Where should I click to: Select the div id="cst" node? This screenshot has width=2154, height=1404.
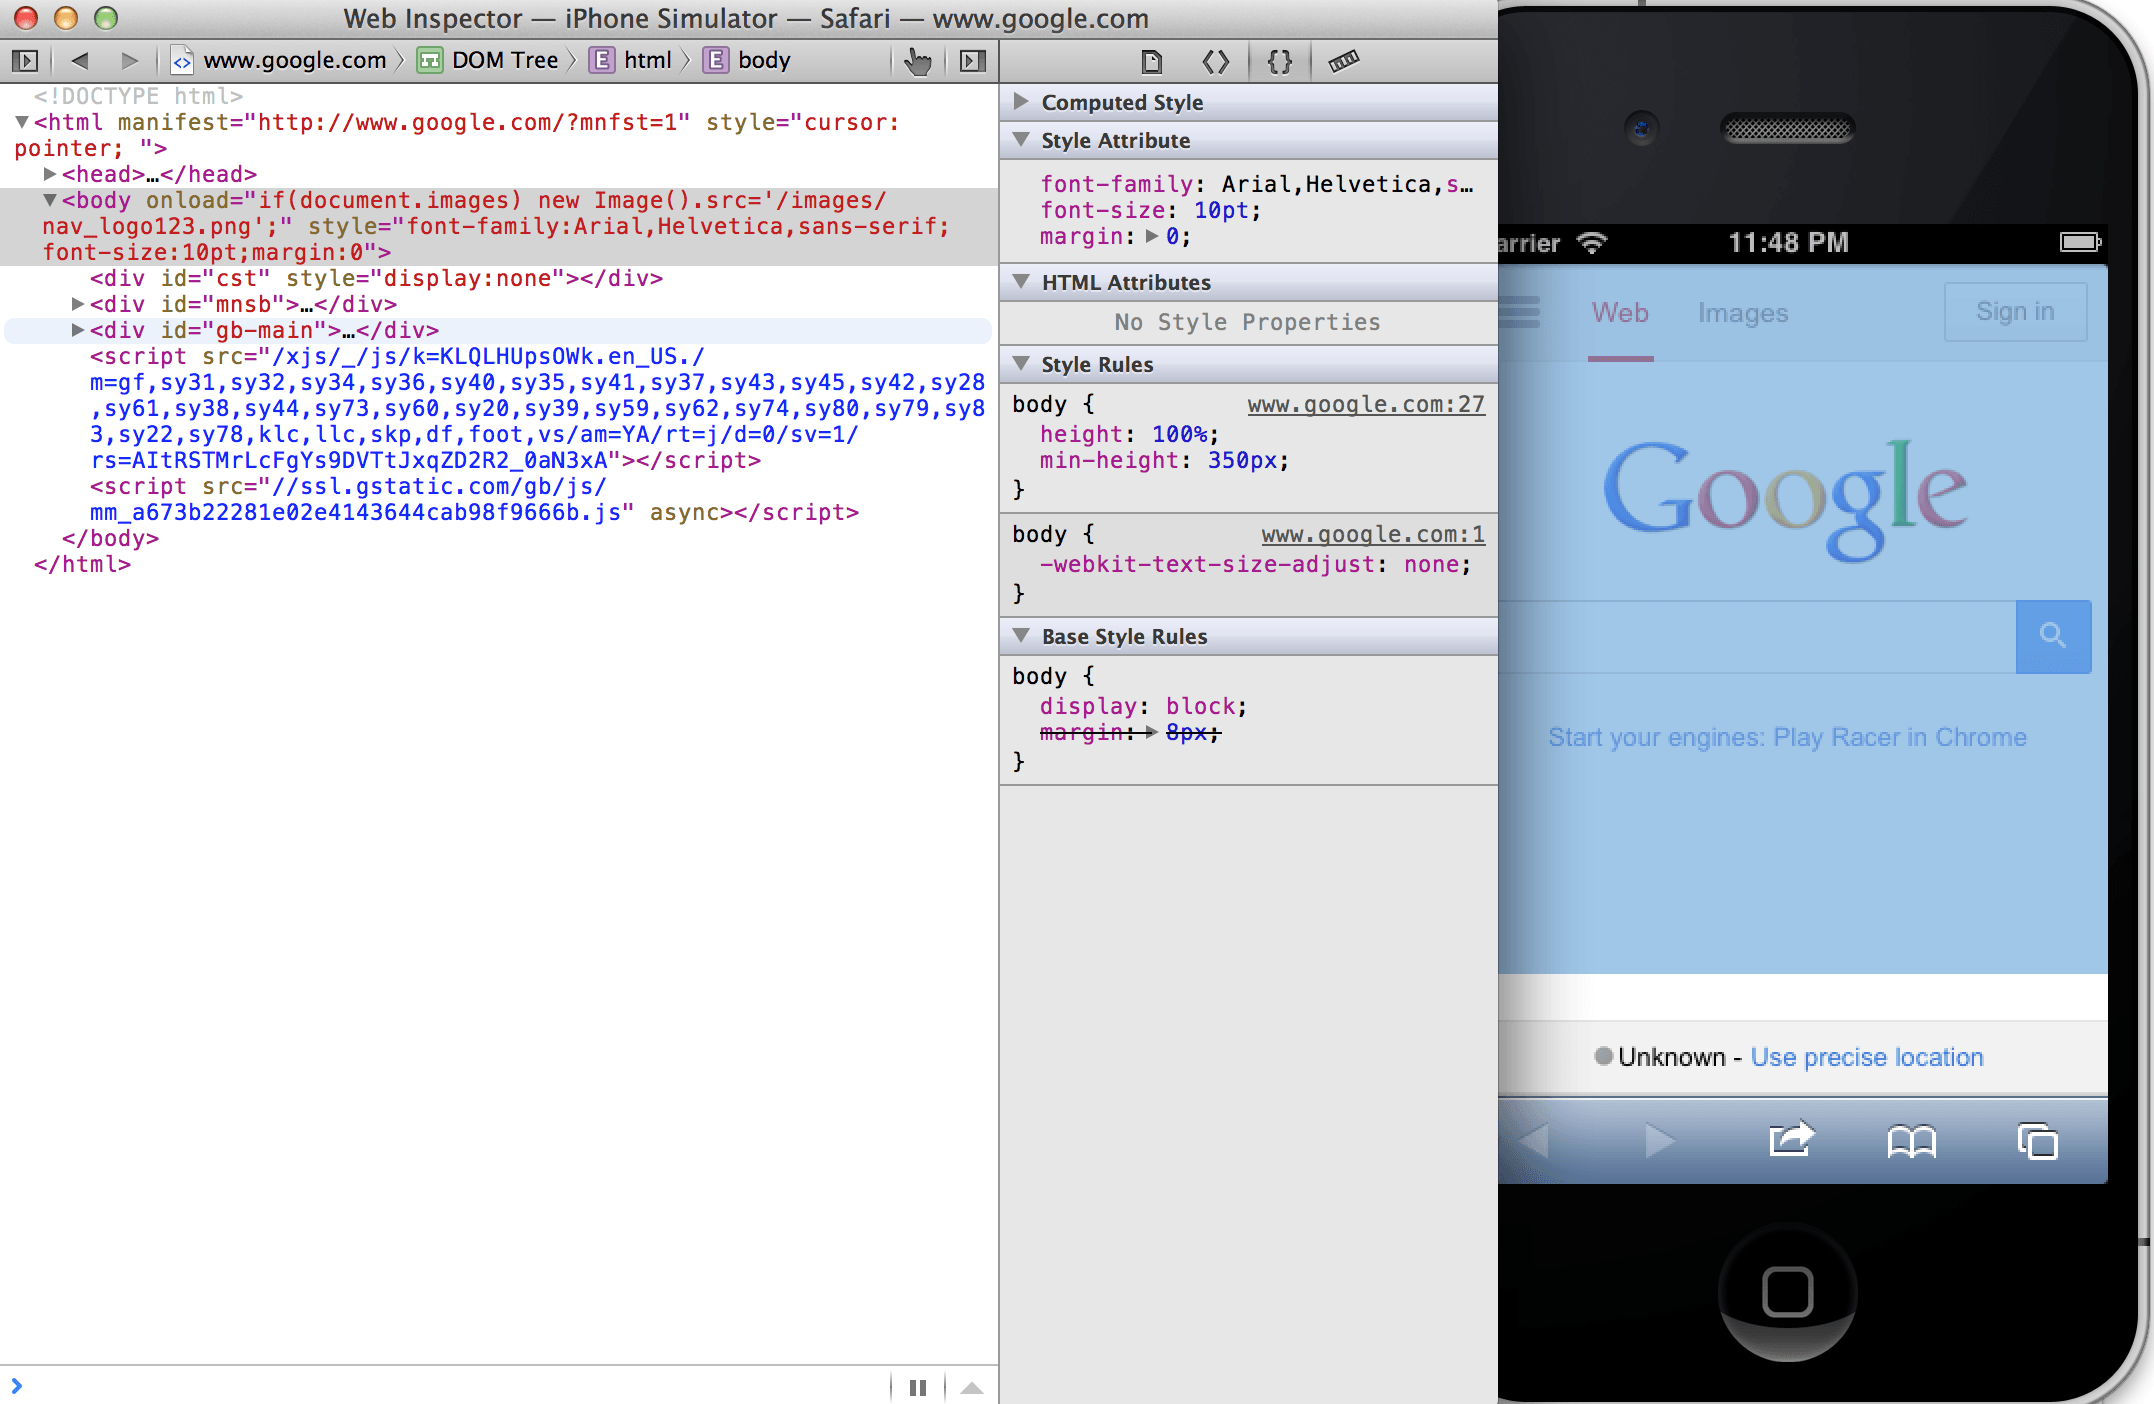[376, 278]
